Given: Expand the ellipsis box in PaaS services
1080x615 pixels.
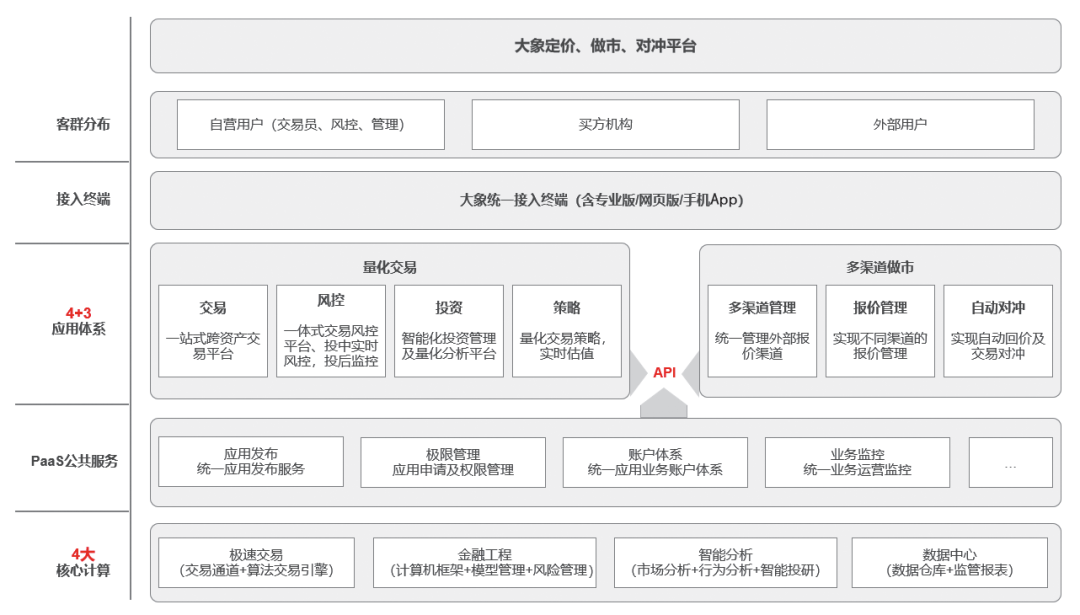Looking at the screenshot, I should pyautogui.click(x=1012, y=461).
